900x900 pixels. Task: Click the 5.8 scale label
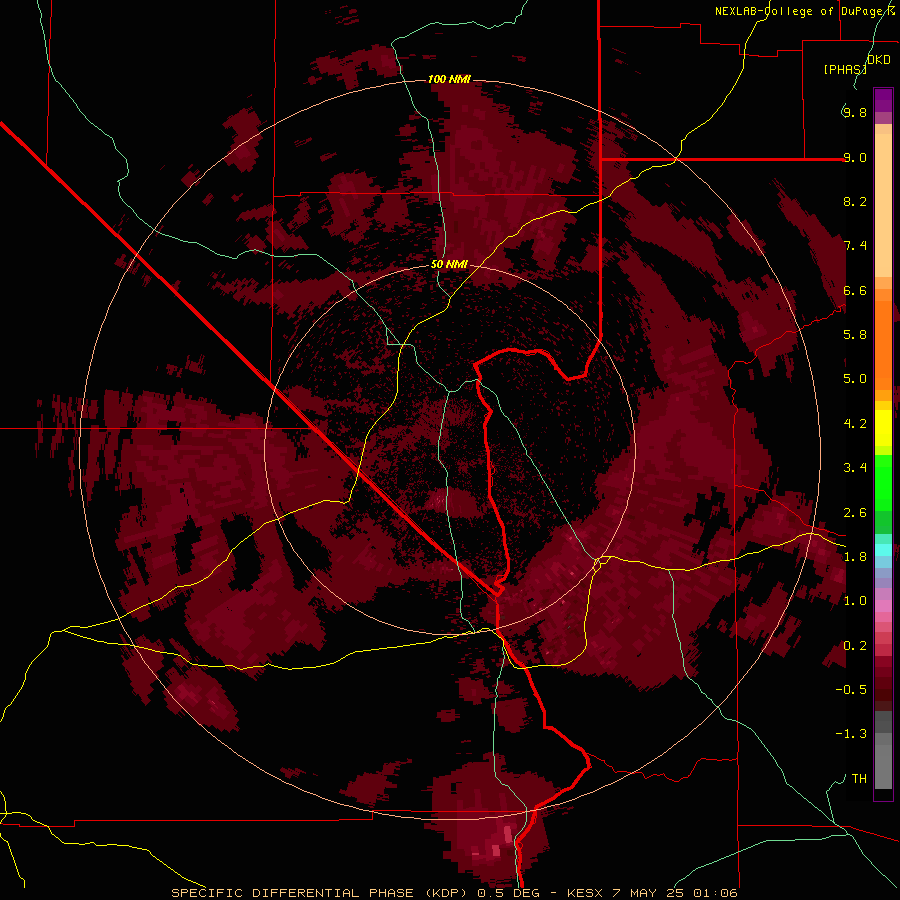(x=855, y=335)
